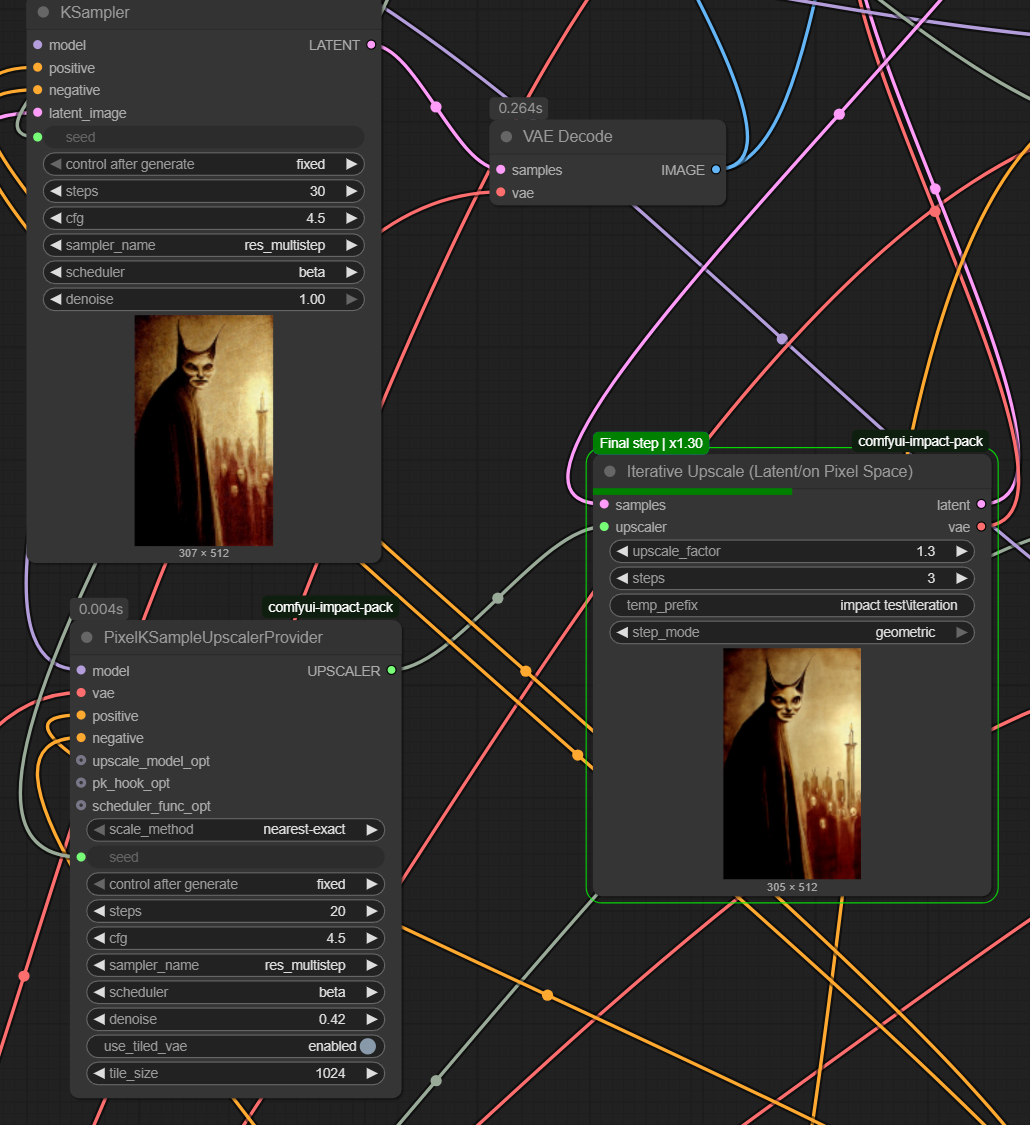Click the PixelKSampleUpscalerProvider seed field
This screenshot has height=1125, width=1030.
[235, 857]
